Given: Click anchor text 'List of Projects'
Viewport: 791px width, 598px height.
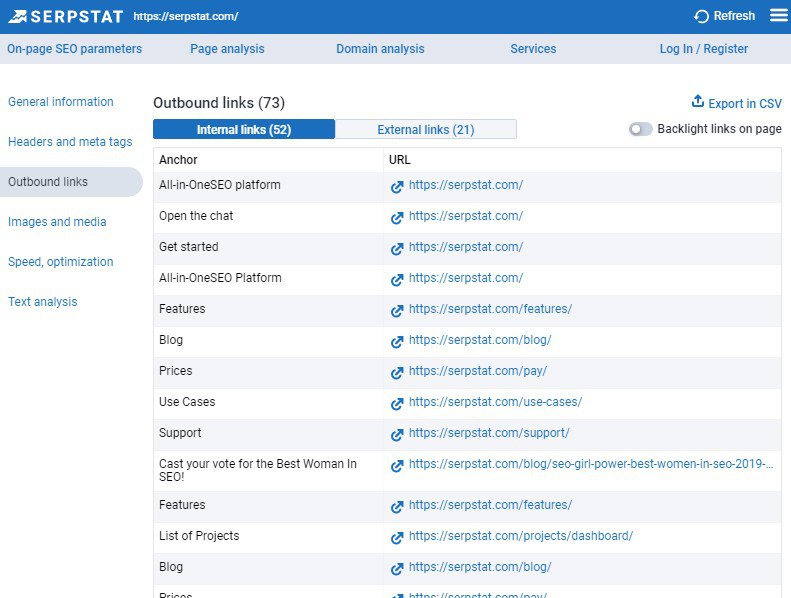Looking at the screenshot, I should [199, 536].
